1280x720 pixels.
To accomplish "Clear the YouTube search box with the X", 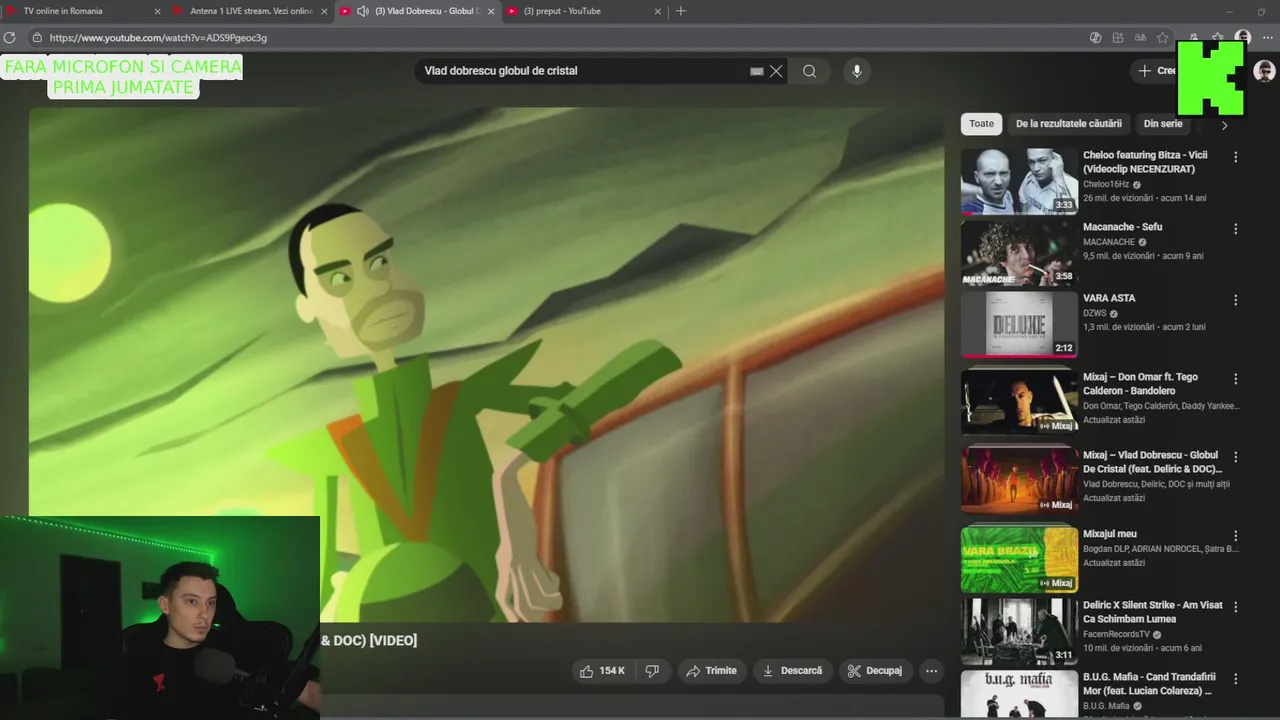I will [x=776, y=71].
